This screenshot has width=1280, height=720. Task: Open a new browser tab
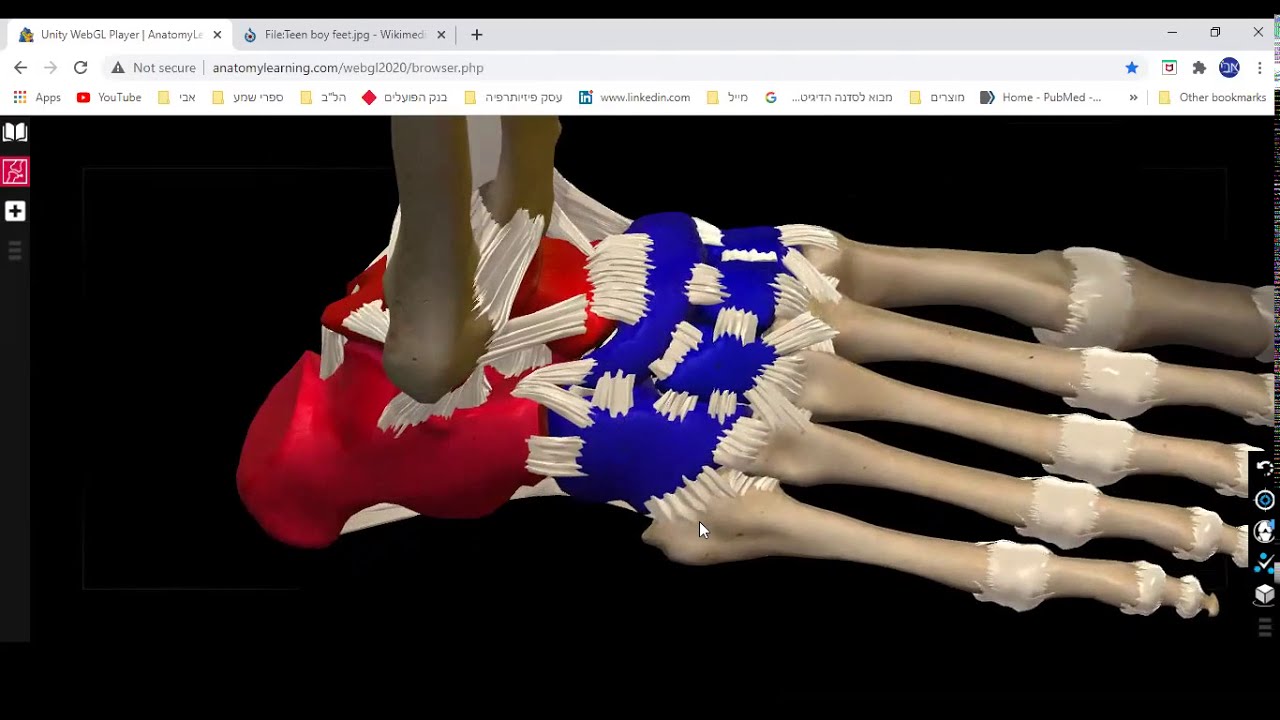(x=477, y=35)
